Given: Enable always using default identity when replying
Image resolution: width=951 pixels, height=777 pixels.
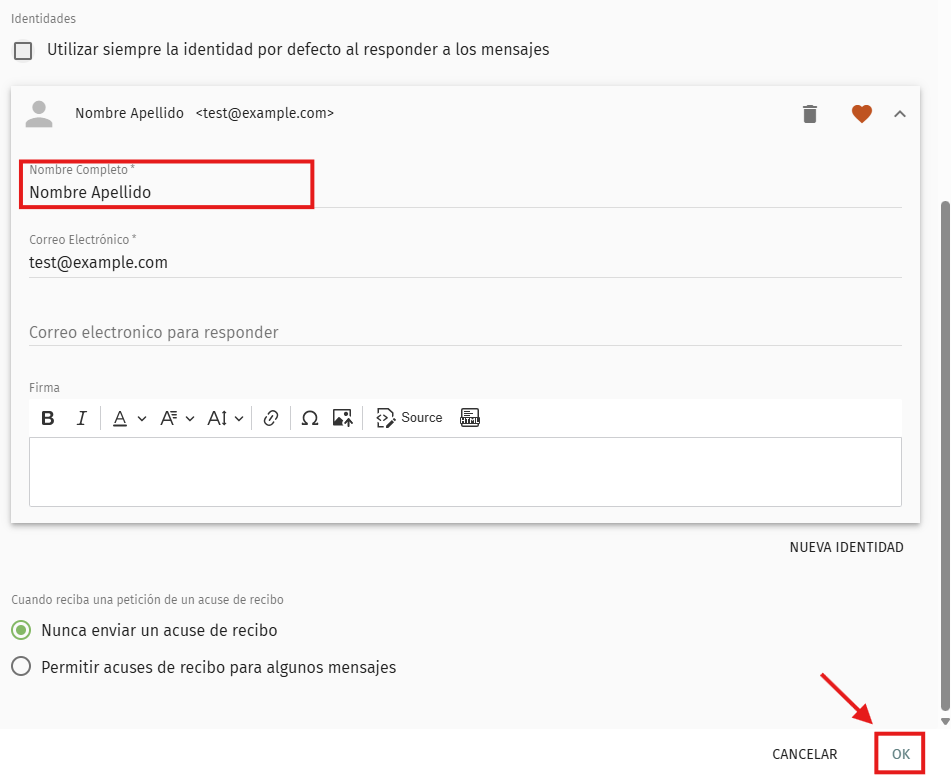Looking at the screenshot, I should [x=23, y=50].
